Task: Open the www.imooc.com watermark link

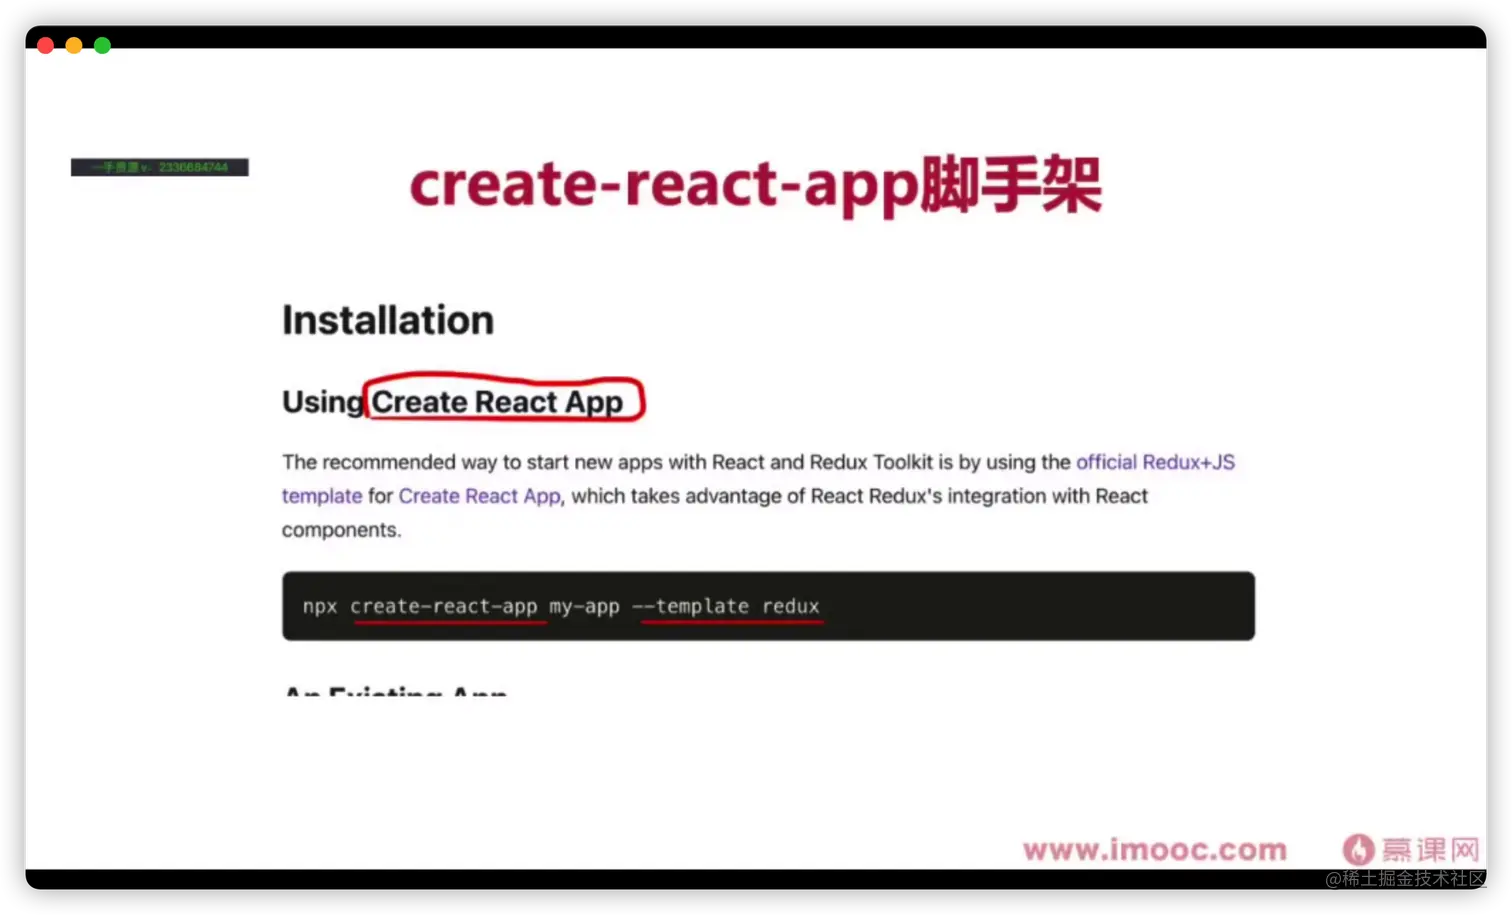Action: click(x=1154, y=850)
